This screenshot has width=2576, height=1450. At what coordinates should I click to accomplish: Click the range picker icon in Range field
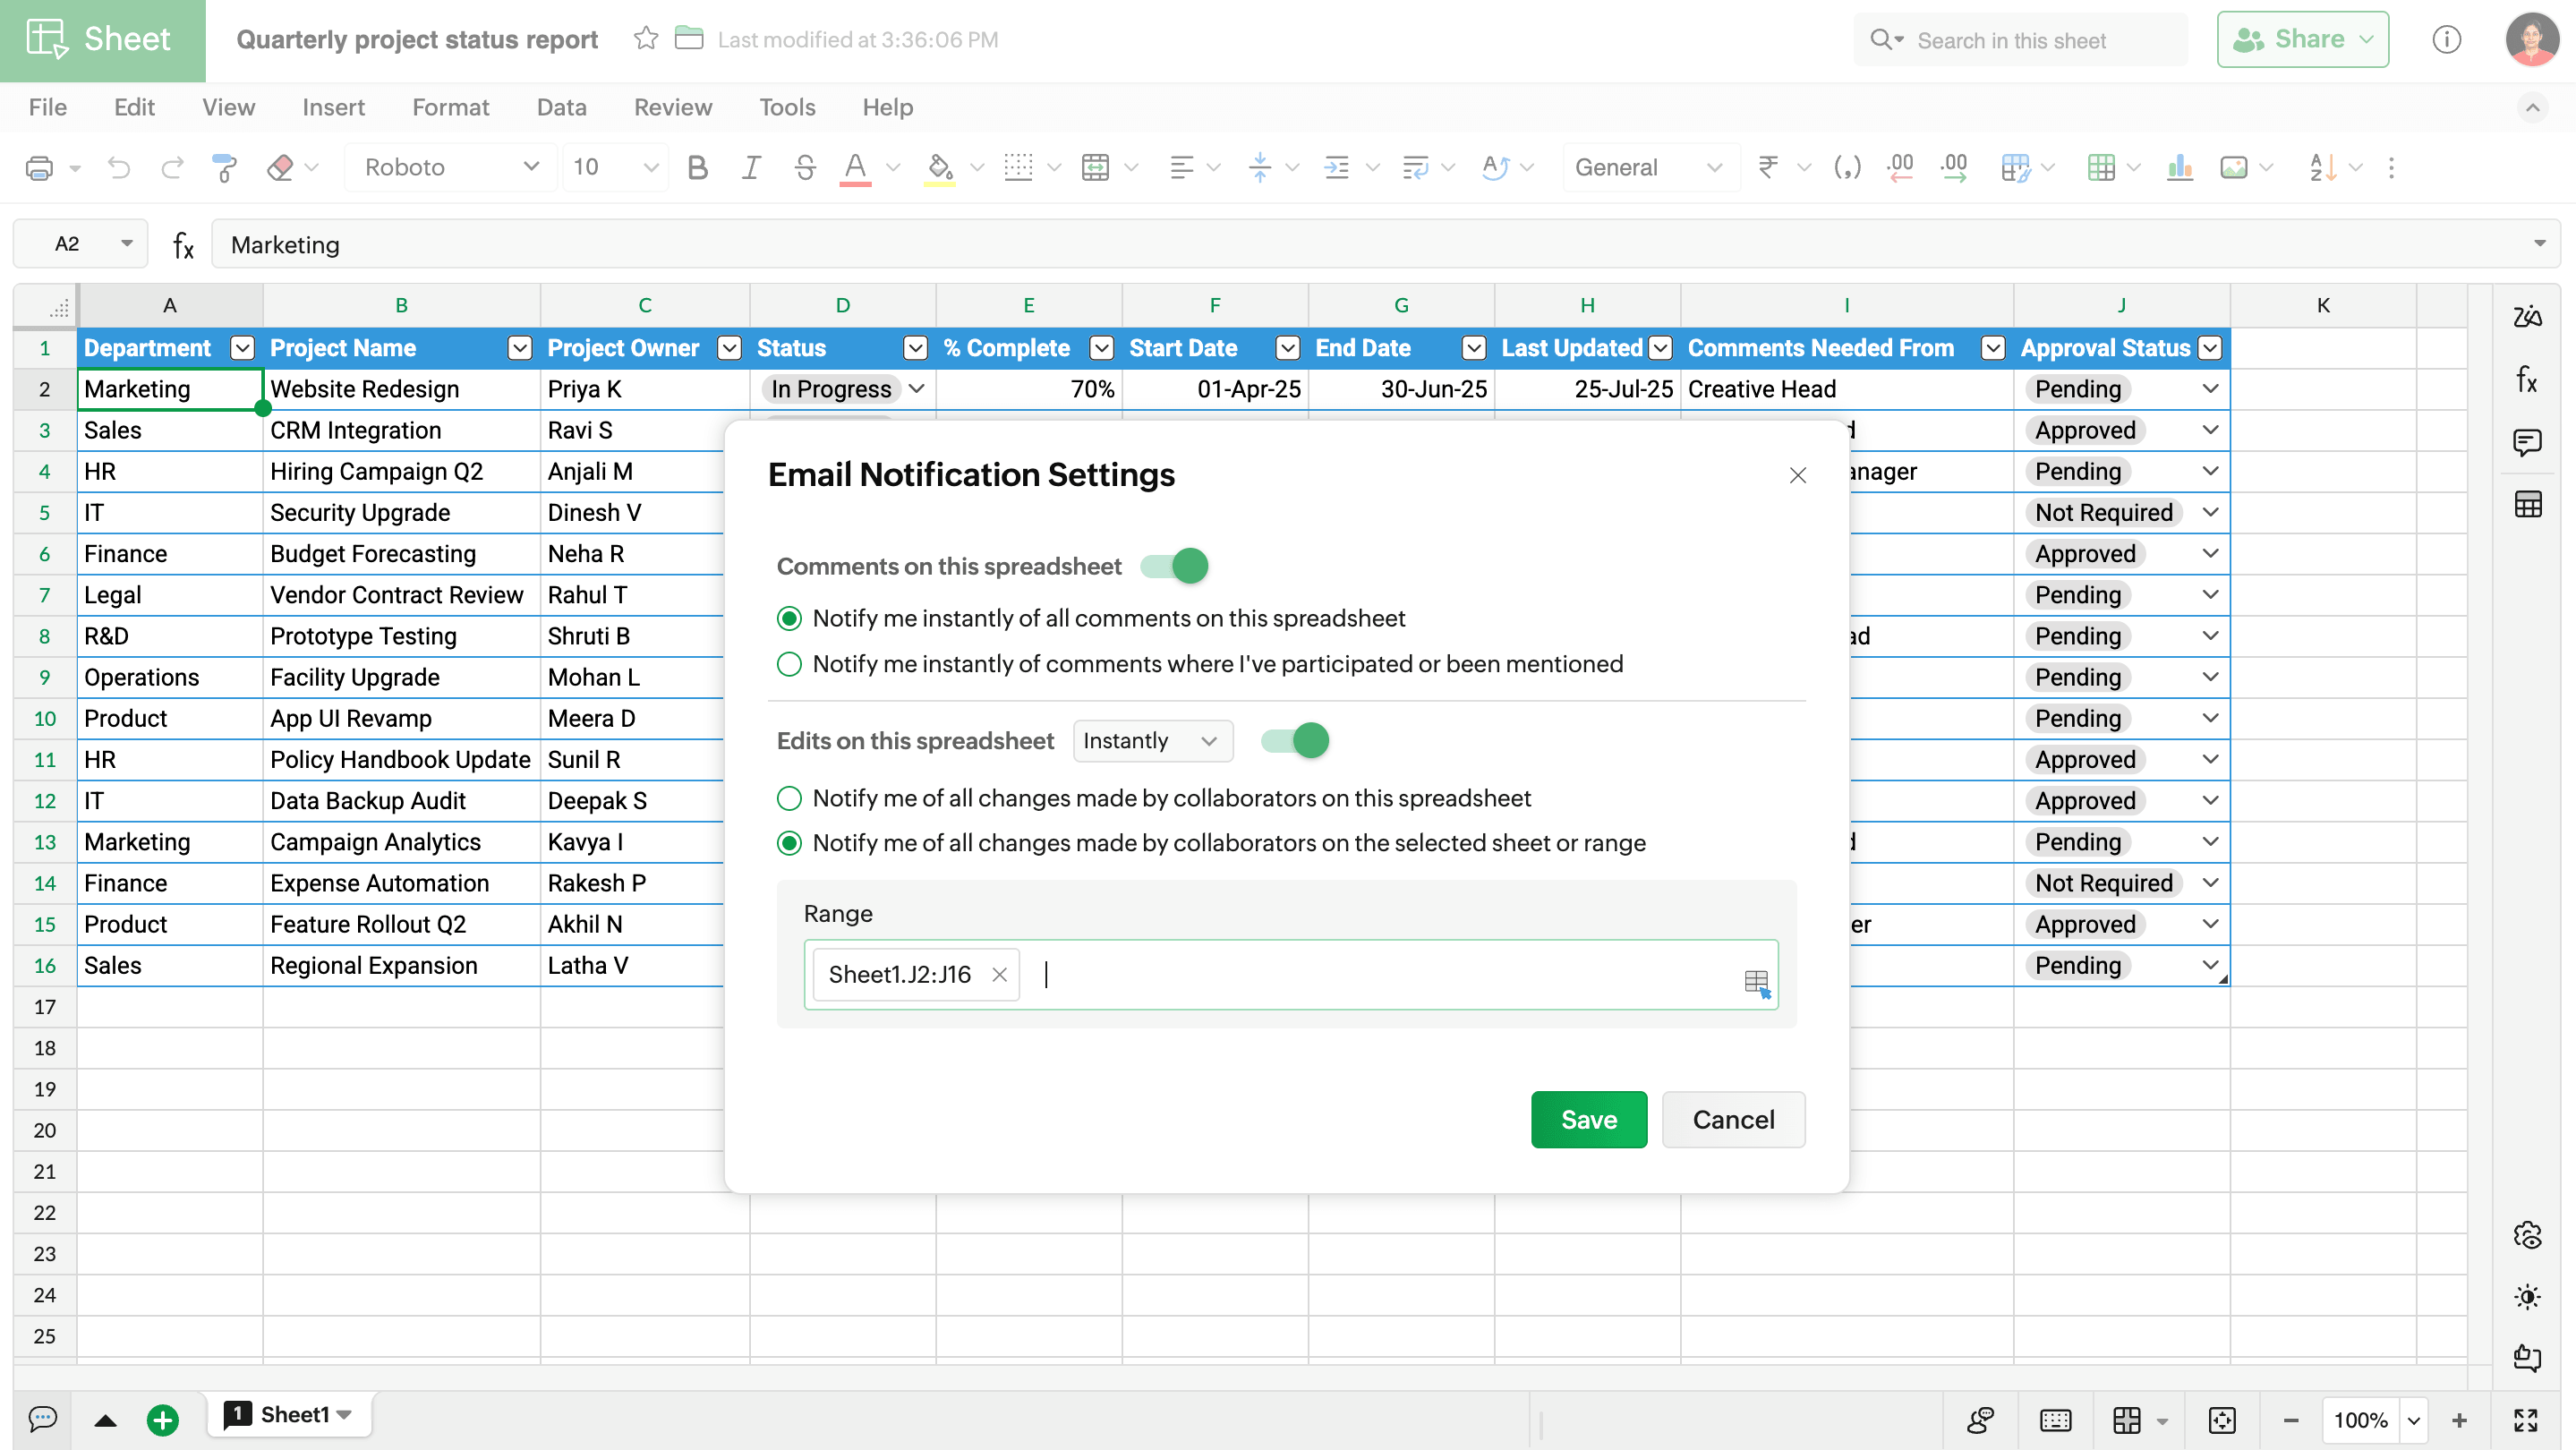point(1756,982)
